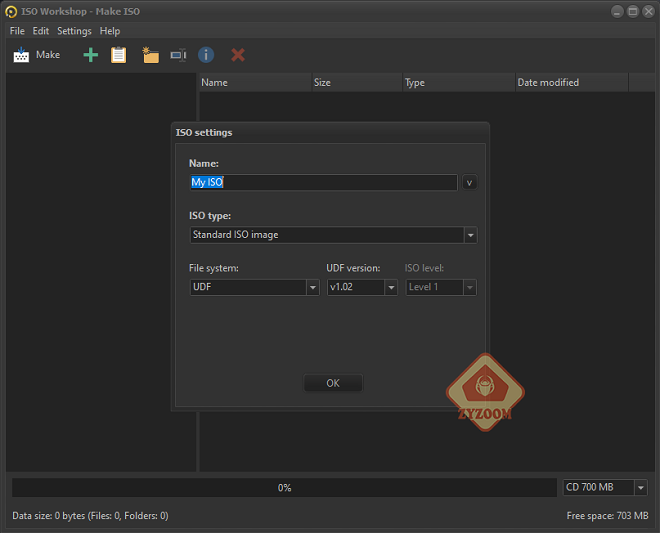Click the 0% capacity progress bar
The width and height of the screenshot is (660, 533).
(285, 488)
